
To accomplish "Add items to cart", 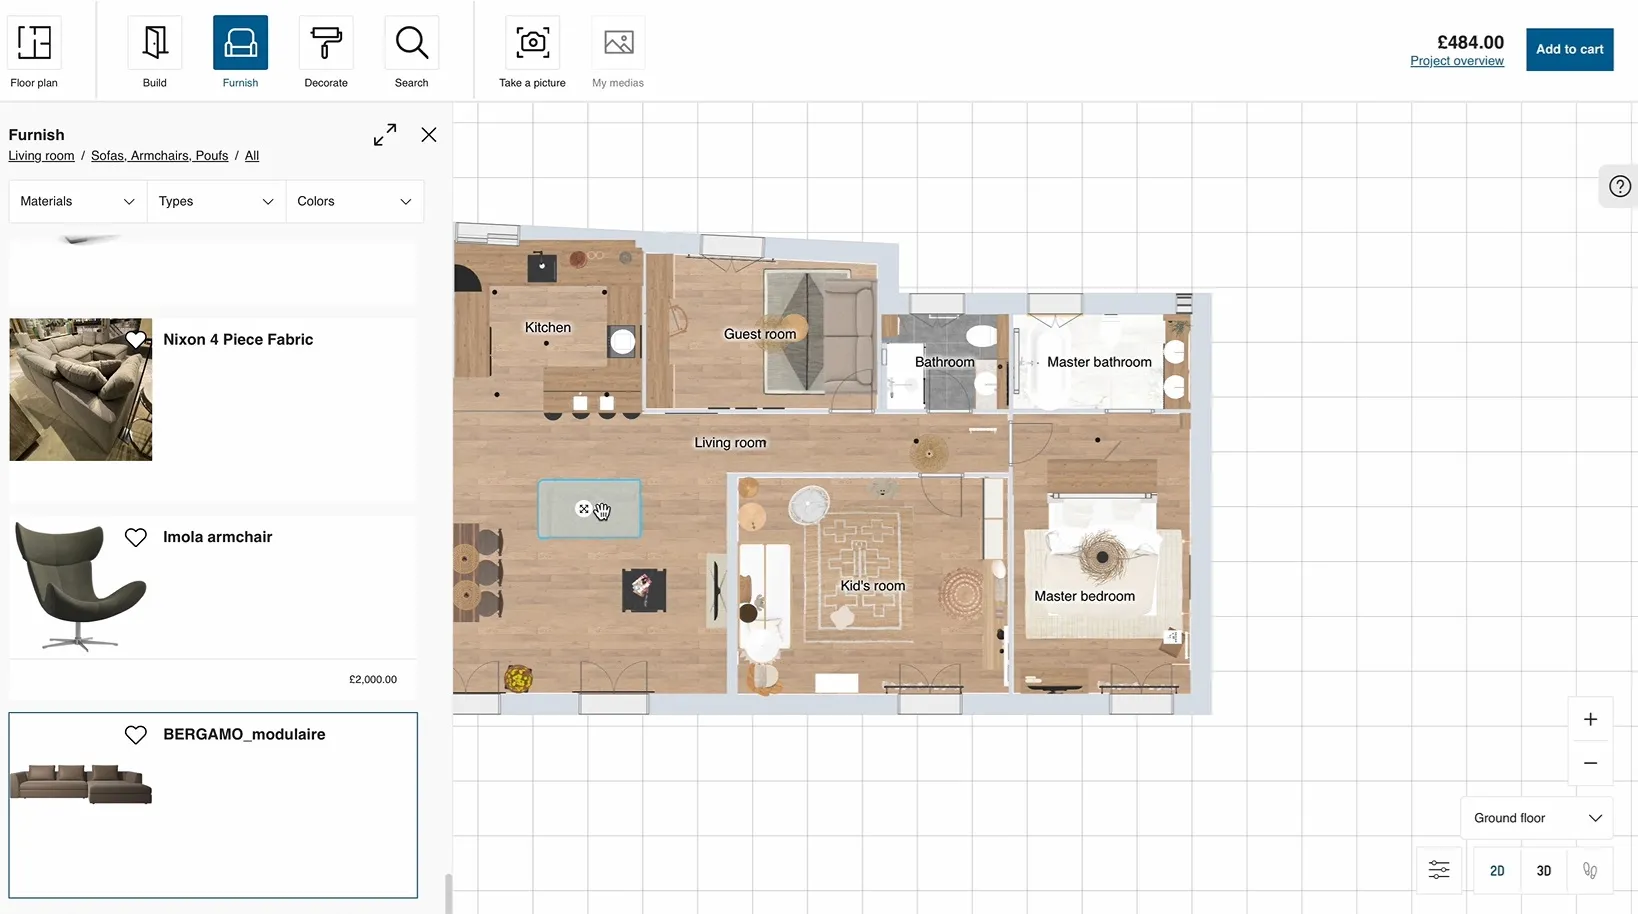I will coord(1569,49).
